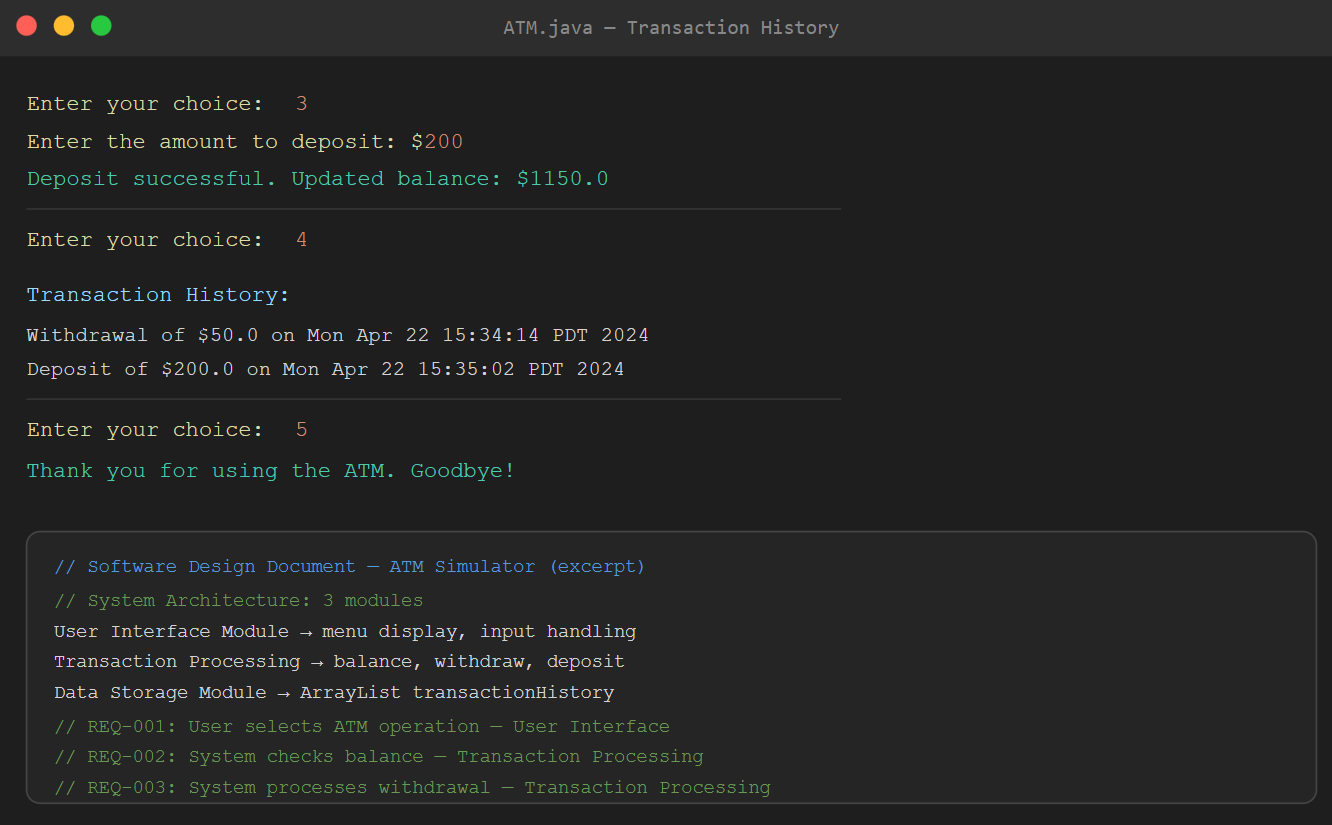Select the choice value 3 deposit option
The height and width of the screenshot is (825, 1332).
pyautogui.click(x=301, y=103)
